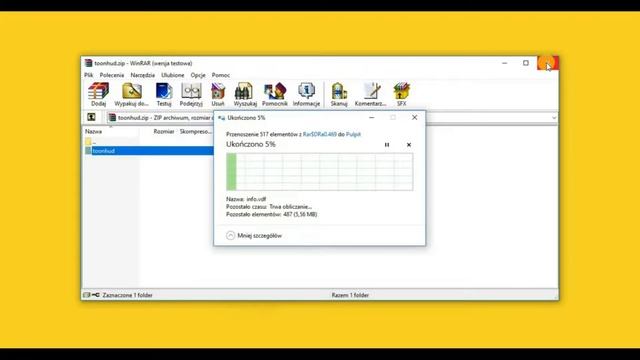Viewport: 640px width, 360px height.
Task: Open the Polecenia menu
Action: pos(111,75)
